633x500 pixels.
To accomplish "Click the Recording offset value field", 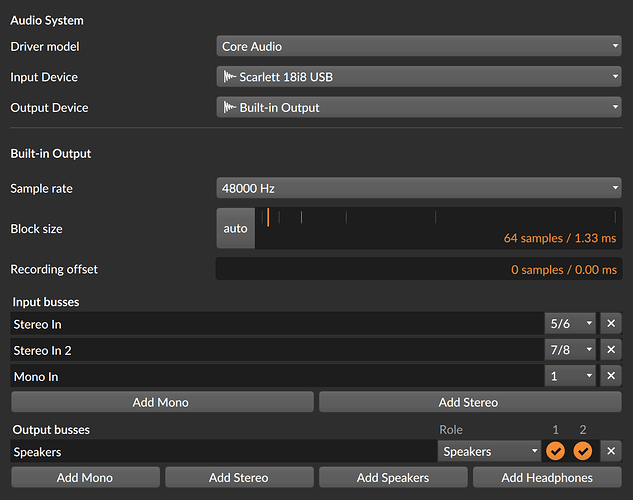I will click(x=419, y=269).
